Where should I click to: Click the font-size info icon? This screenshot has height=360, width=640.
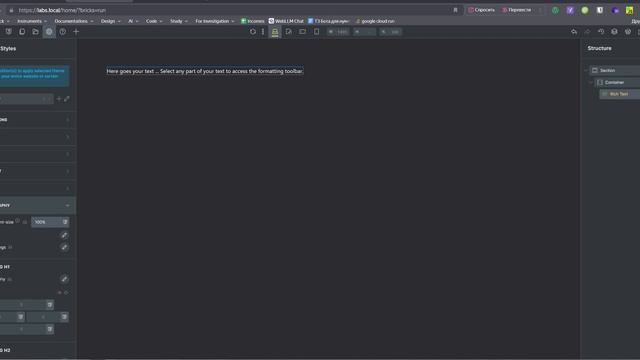pyautogui.click(x=18, y=221)
